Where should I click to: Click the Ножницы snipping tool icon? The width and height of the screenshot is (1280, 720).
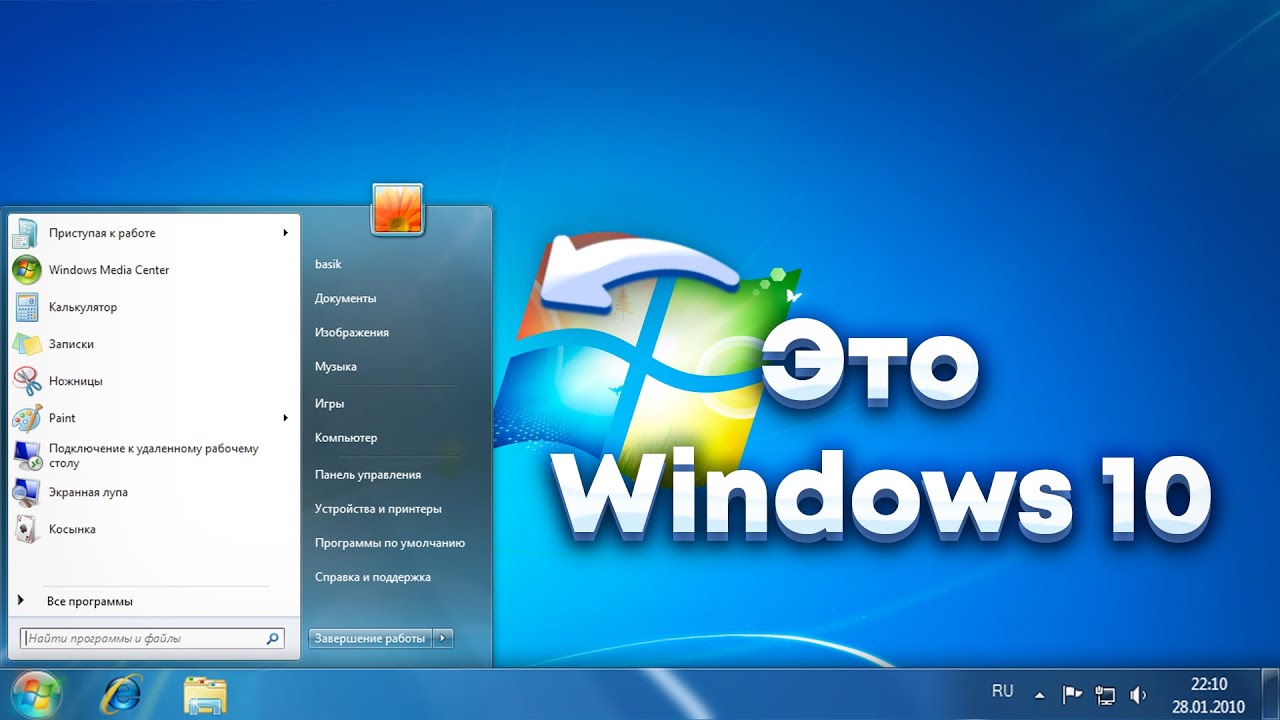25,381
